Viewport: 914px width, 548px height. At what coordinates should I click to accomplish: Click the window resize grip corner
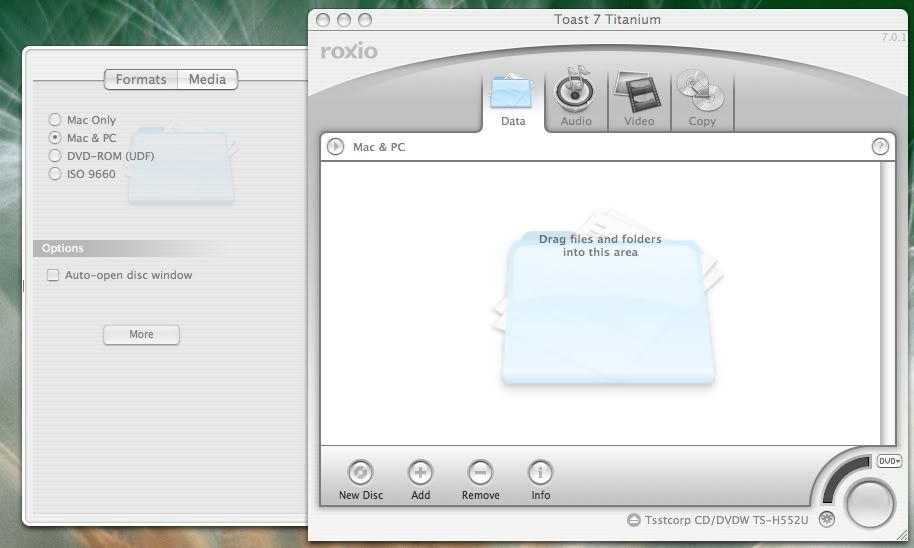902,535
